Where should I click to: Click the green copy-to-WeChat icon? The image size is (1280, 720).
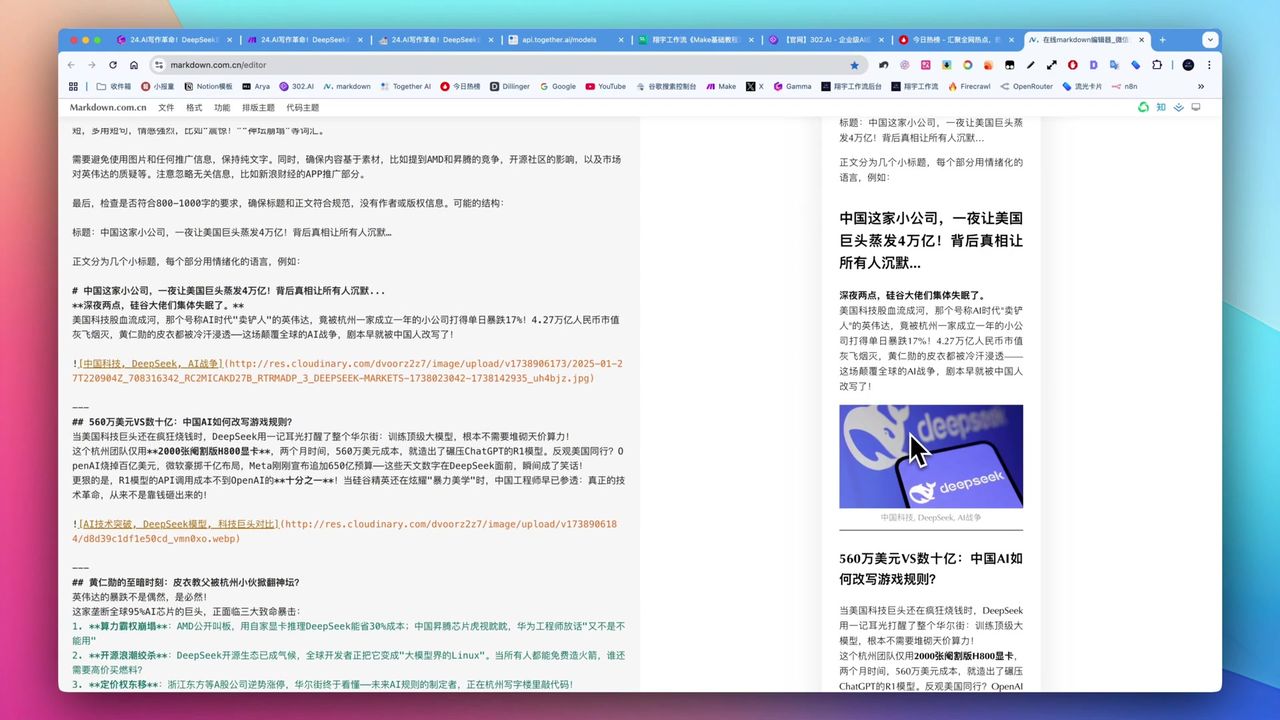click(1143, 107)
